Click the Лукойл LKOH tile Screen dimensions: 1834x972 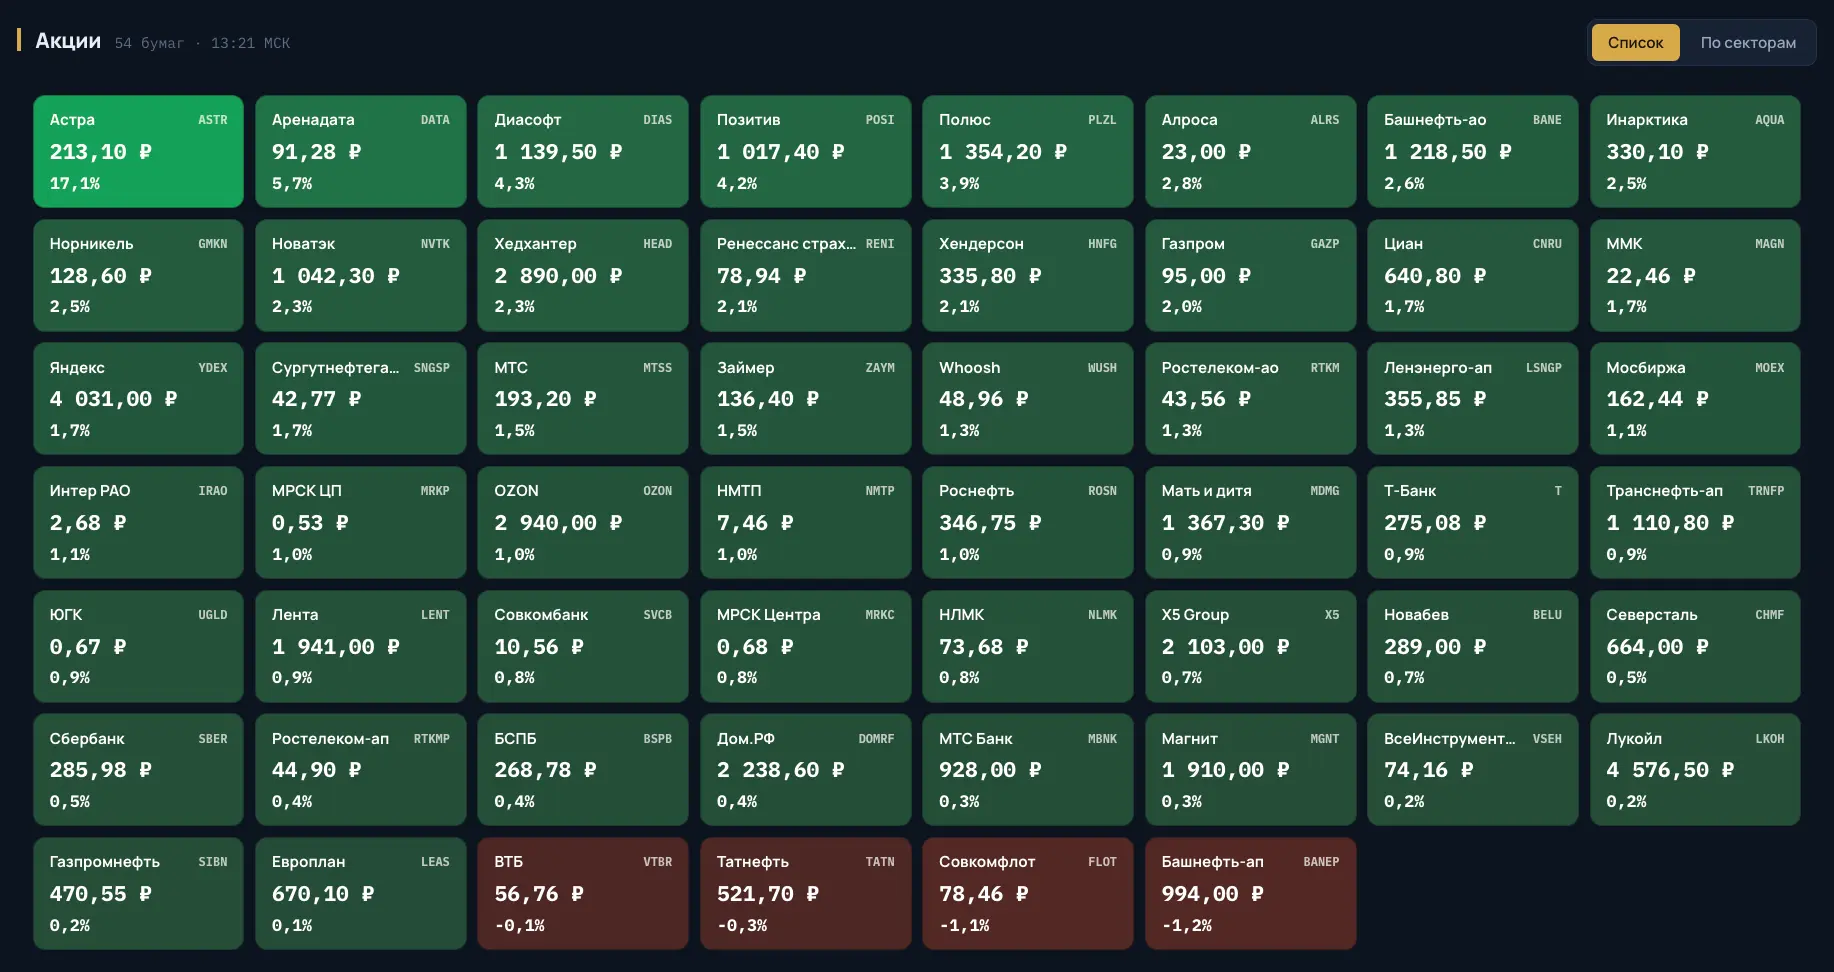(x=1695, y=770)
